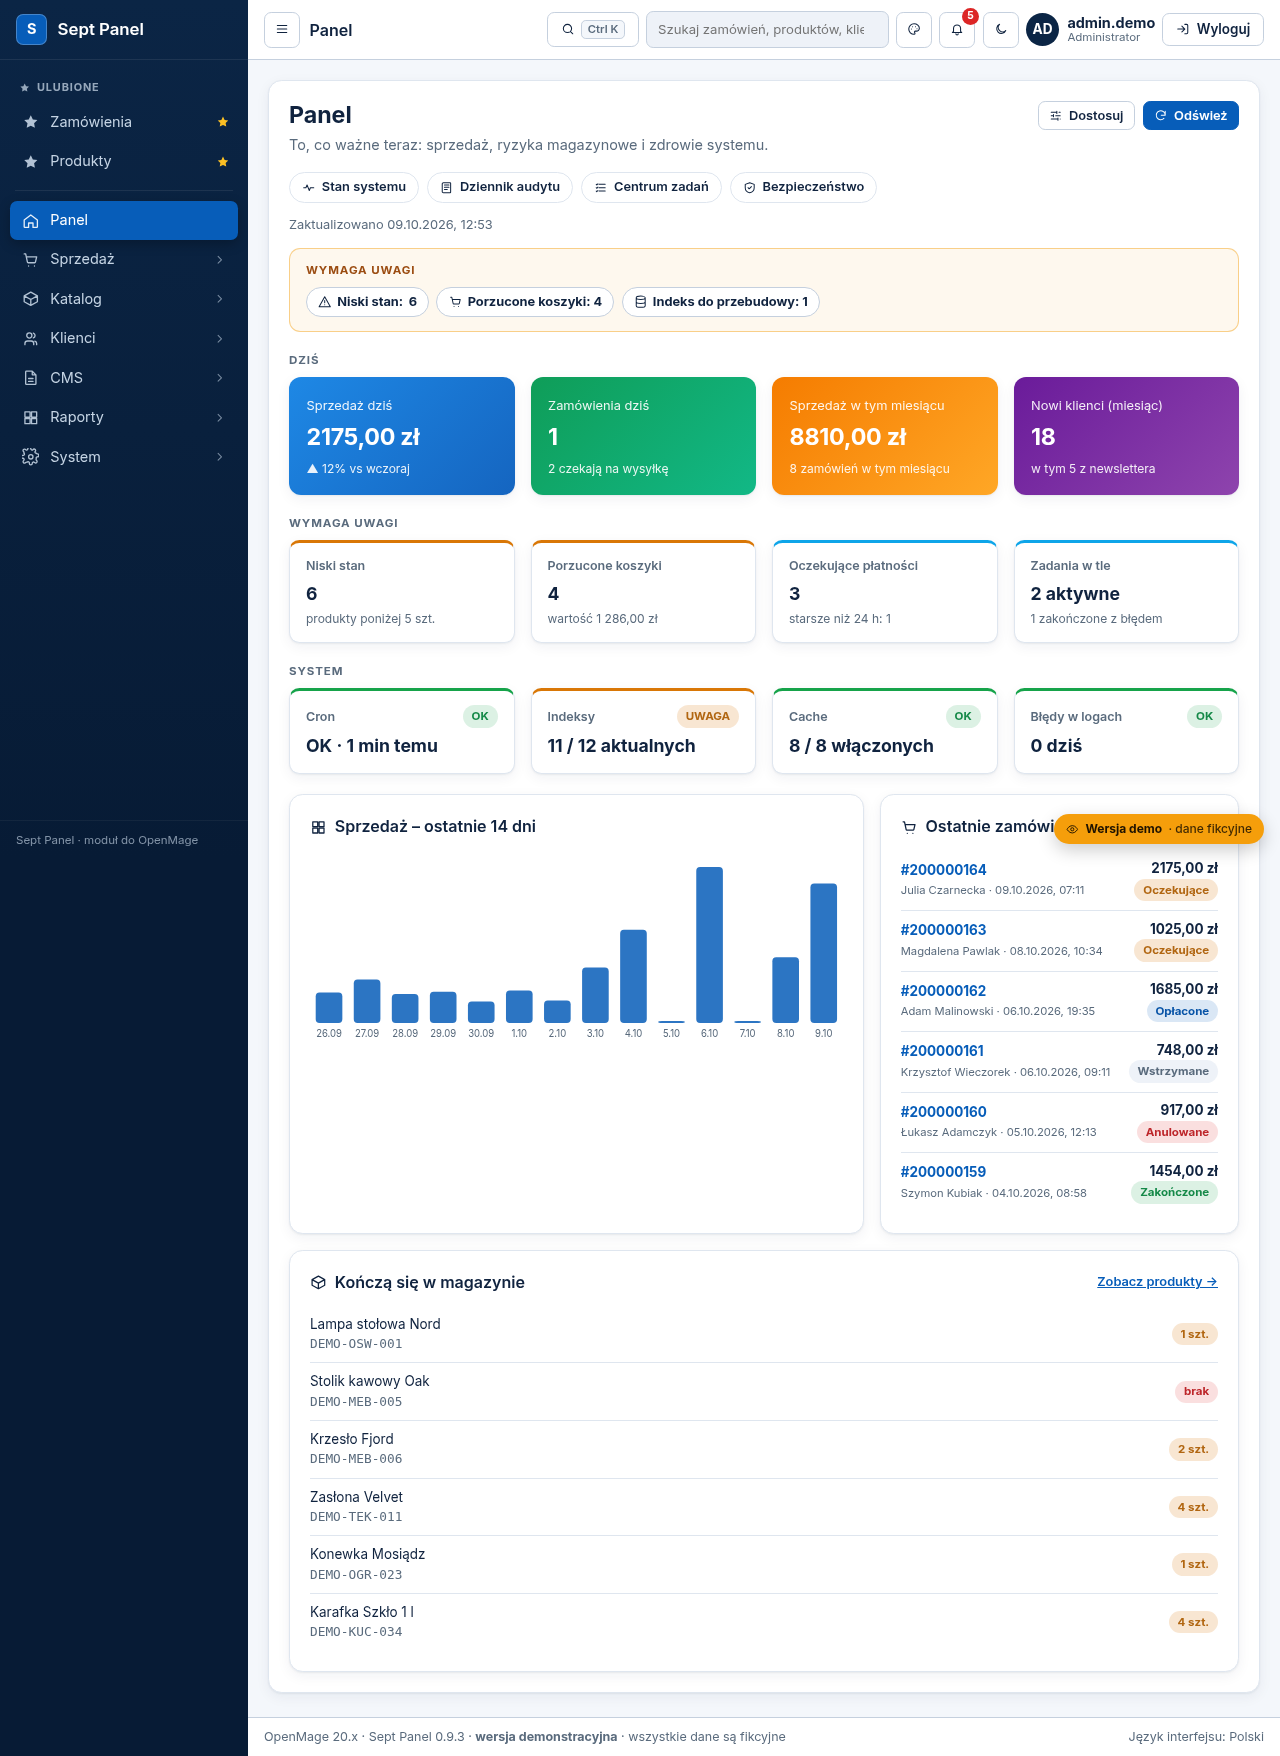Viewport: 1280px width, 1756px height.
Task: Focus the search input field
Action: click(767, 30)
